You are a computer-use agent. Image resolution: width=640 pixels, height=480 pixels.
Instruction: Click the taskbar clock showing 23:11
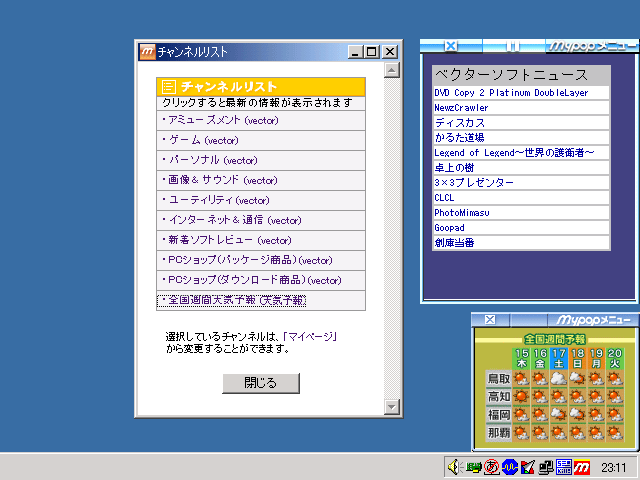pyautogui.click(x=613, y=467)
